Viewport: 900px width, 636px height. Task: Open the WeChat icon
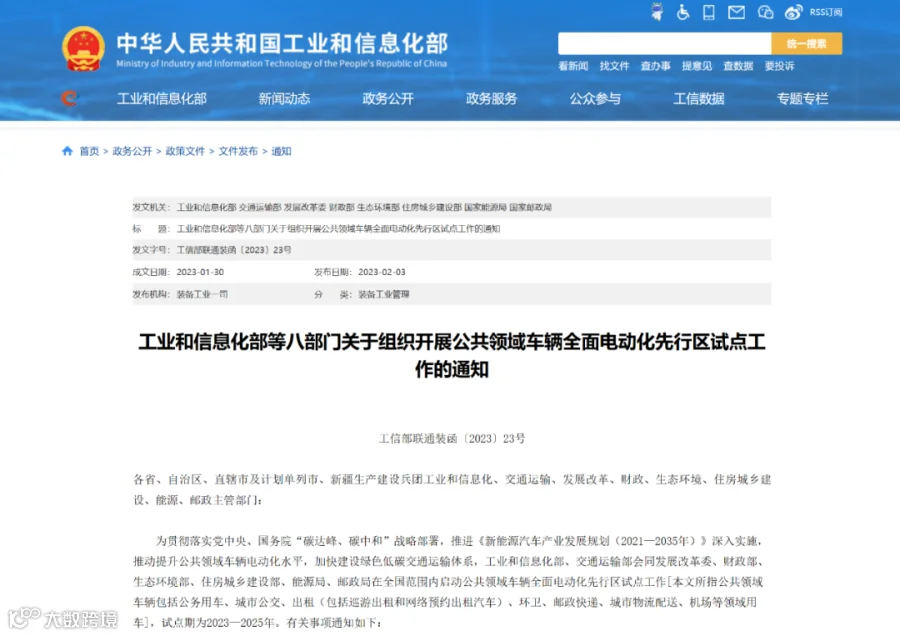pos(765,11)
